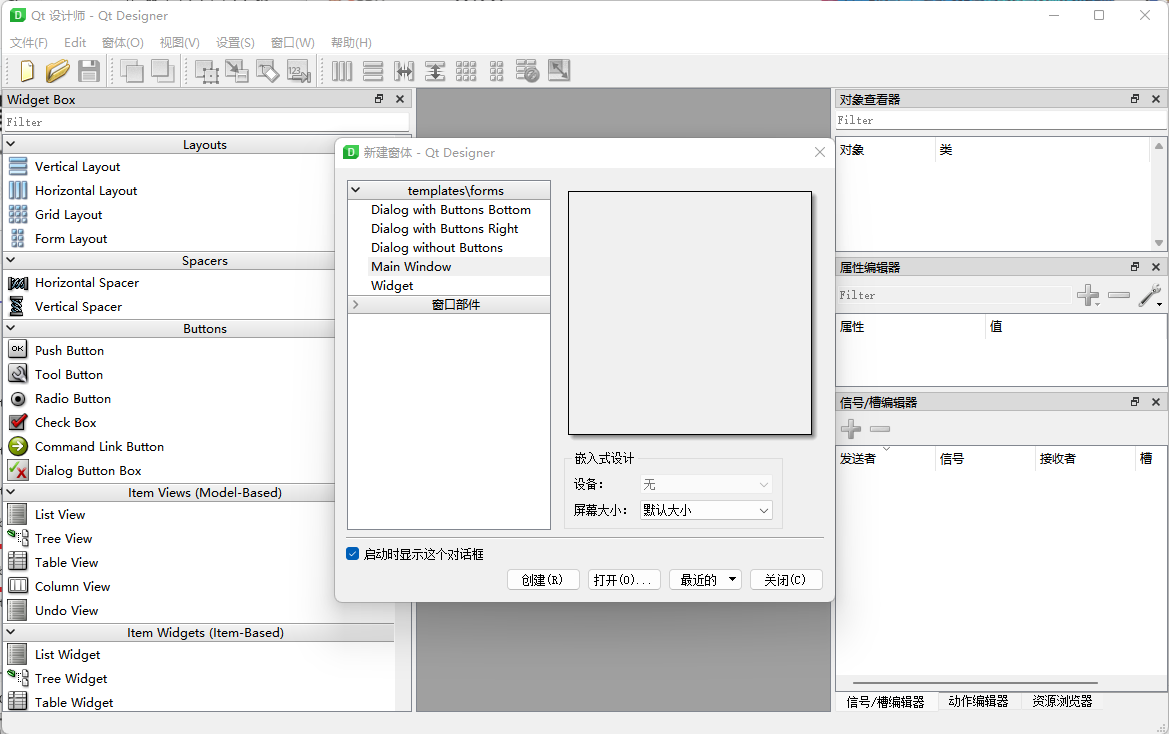This screenshot has width=1169, height=734.
Task: Open the 设备 device combo box
Action: click(x=706, y=484)
